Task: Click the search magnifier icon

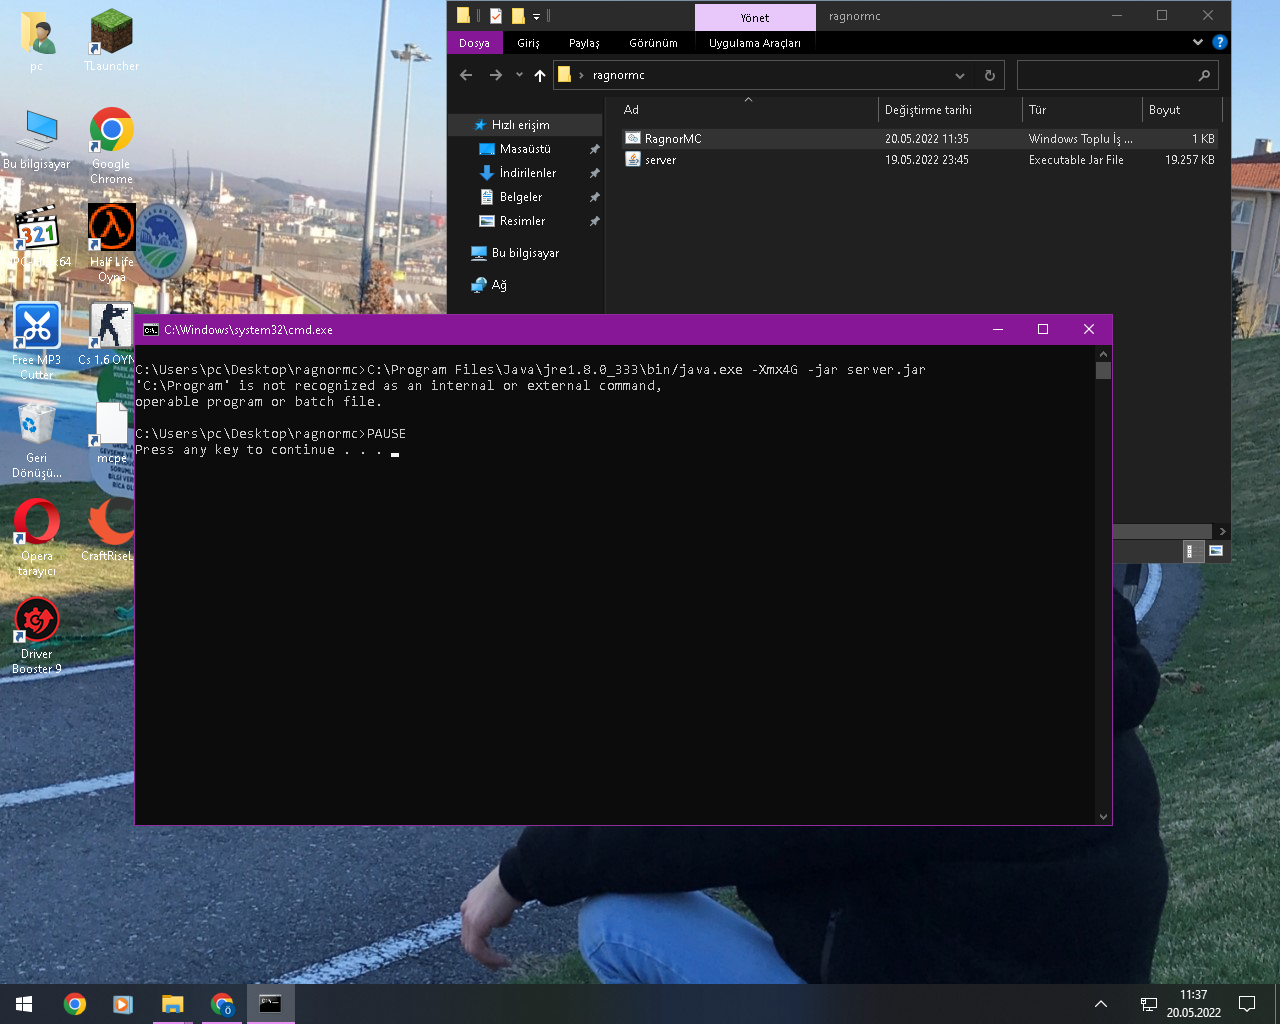Action: tap(1204, 75)
